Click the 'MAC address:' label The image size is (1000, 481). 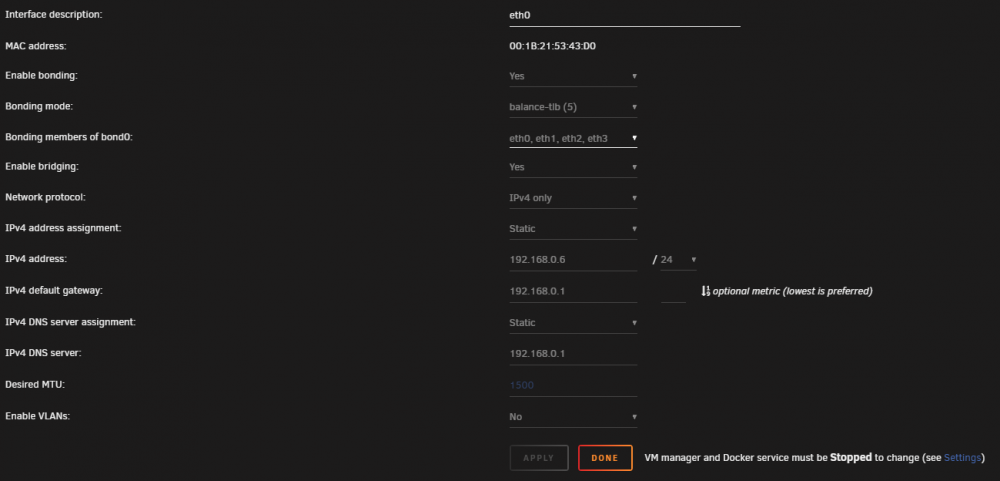point(36,46)
